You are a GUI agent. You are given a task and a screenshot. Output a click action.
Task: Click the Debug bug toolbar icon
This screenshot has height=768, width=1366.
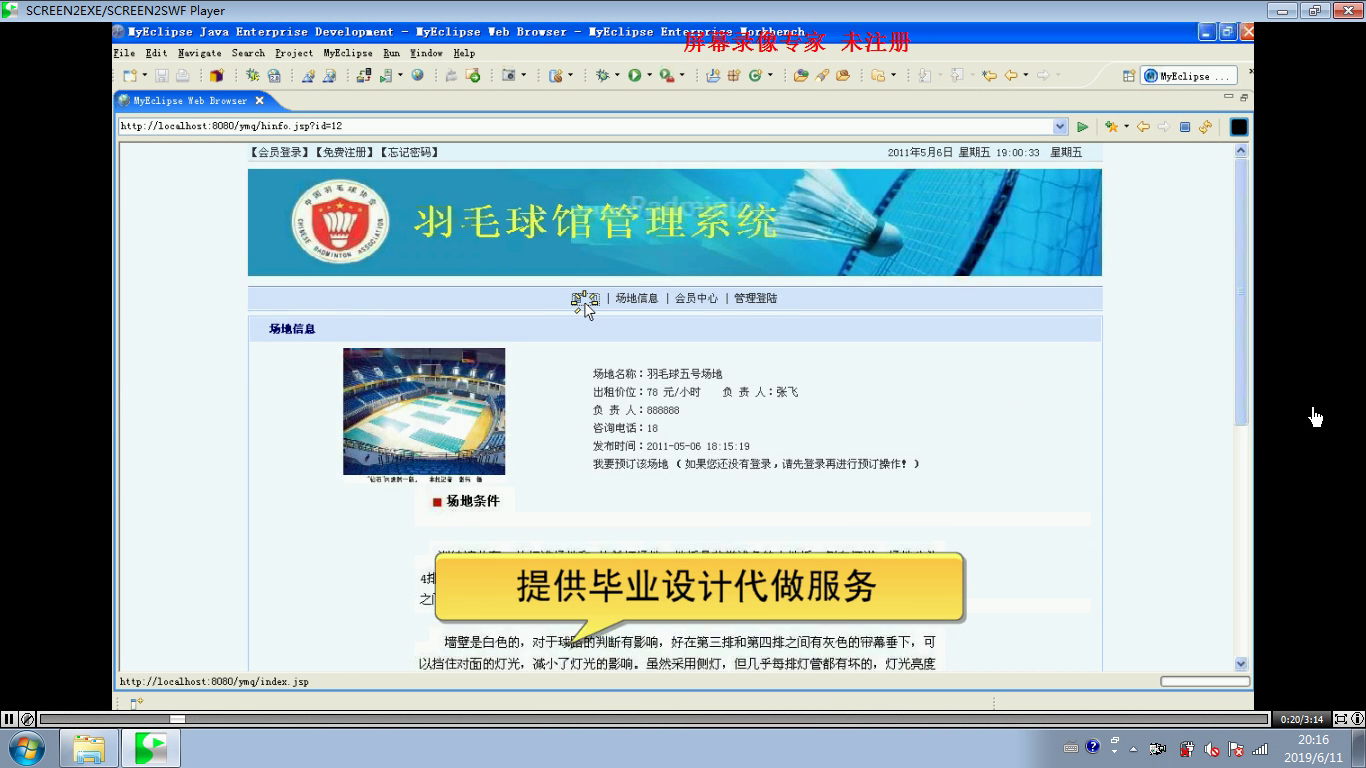[x=603, y=75]
